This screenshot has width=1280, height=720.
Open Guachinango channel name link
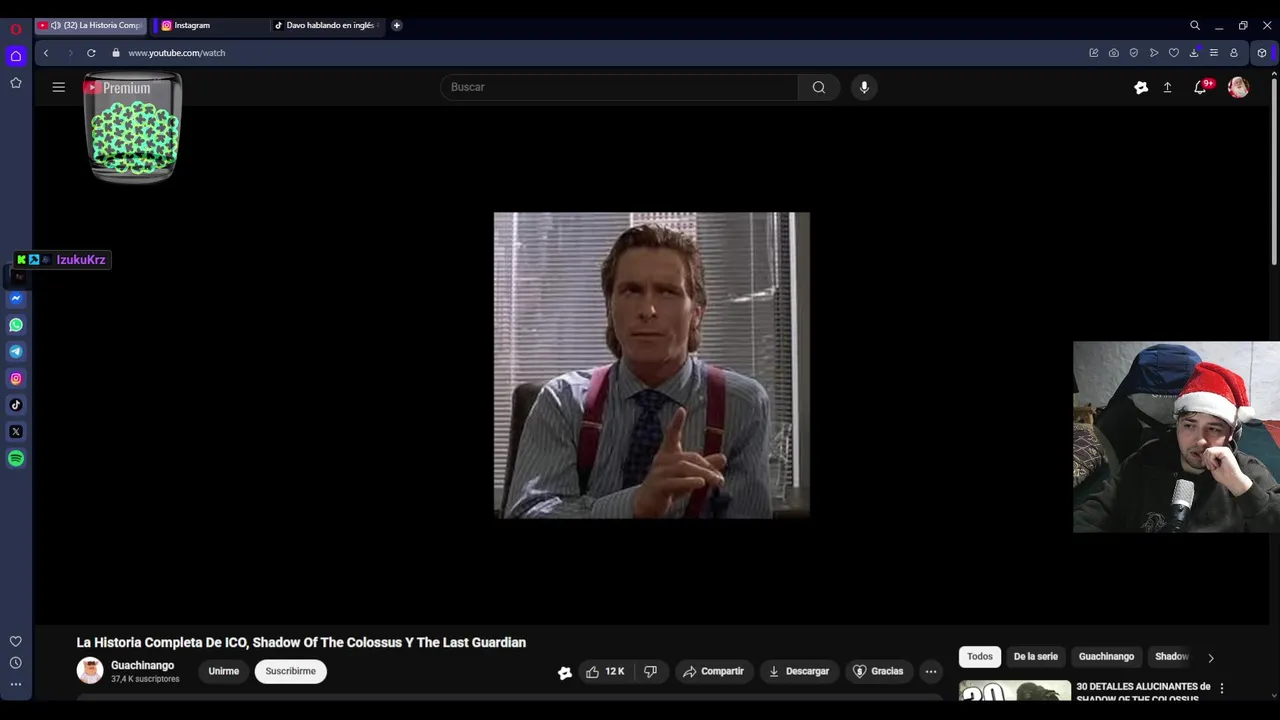(x=142, y=665)
